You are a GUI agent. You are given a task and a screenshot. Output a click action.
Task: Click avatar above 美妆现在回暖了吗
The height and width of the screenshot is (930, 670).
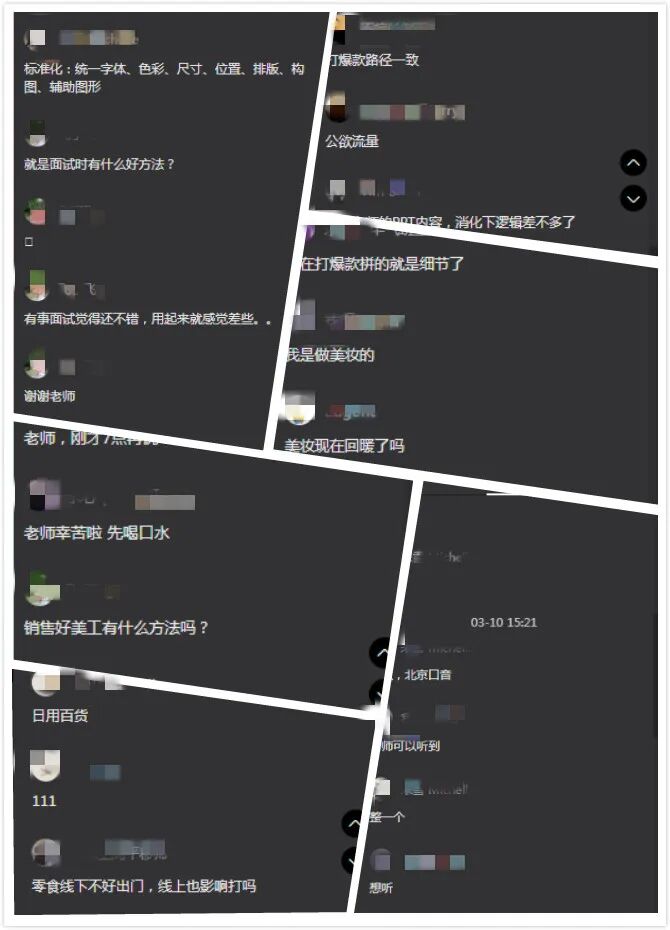(x=298, y=409)
